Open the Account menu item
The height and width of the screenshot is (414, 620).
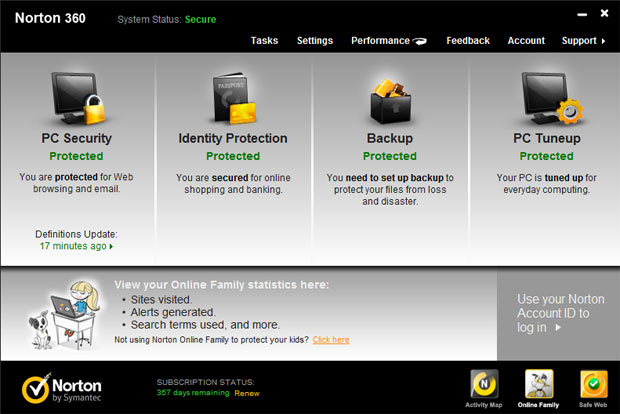[526, 41]
